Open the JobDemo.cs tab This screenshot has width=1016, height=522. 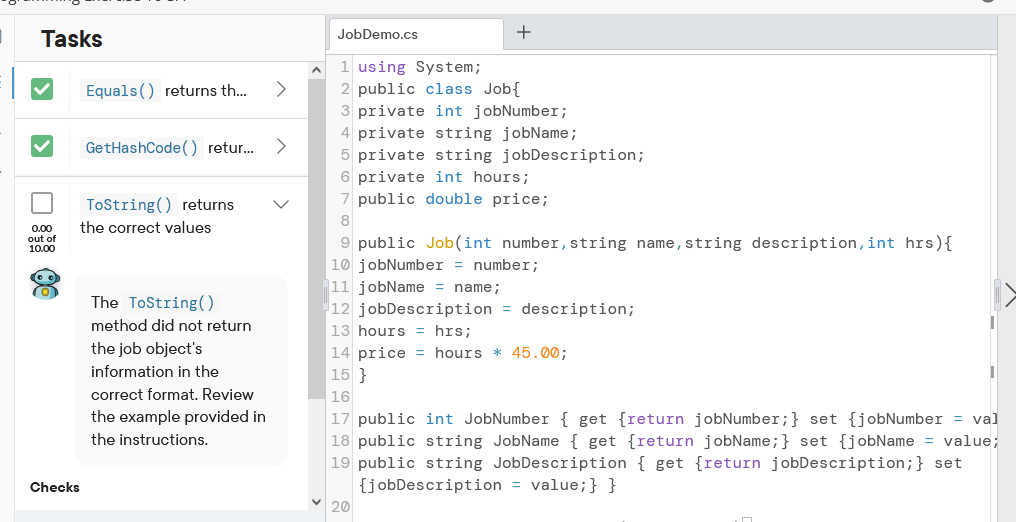pos(416,34)
